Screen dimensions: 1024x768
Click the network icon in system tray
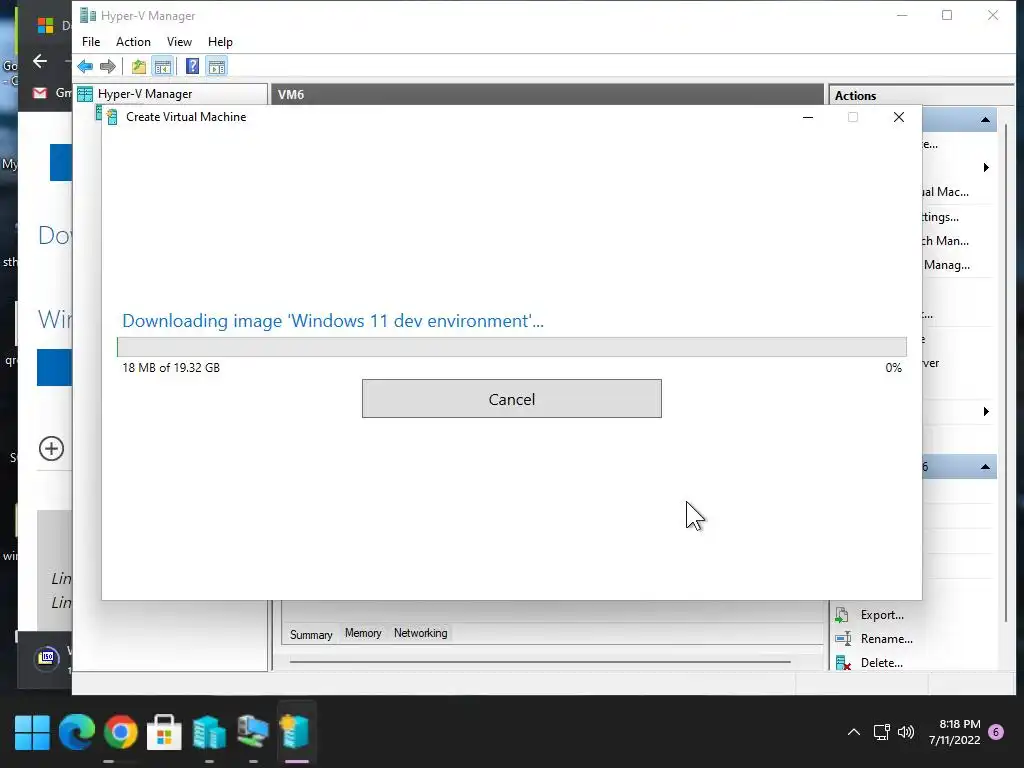[x=882, y=732]
